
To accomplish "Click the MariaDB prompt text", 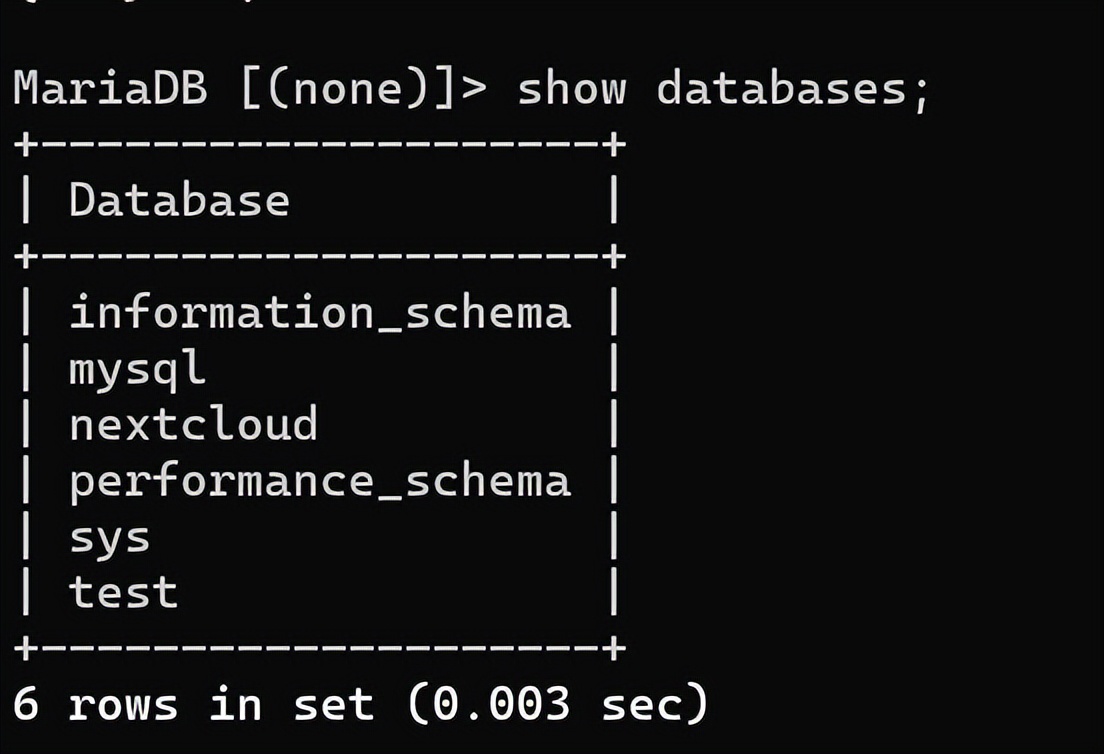I will tap(110, 89).
